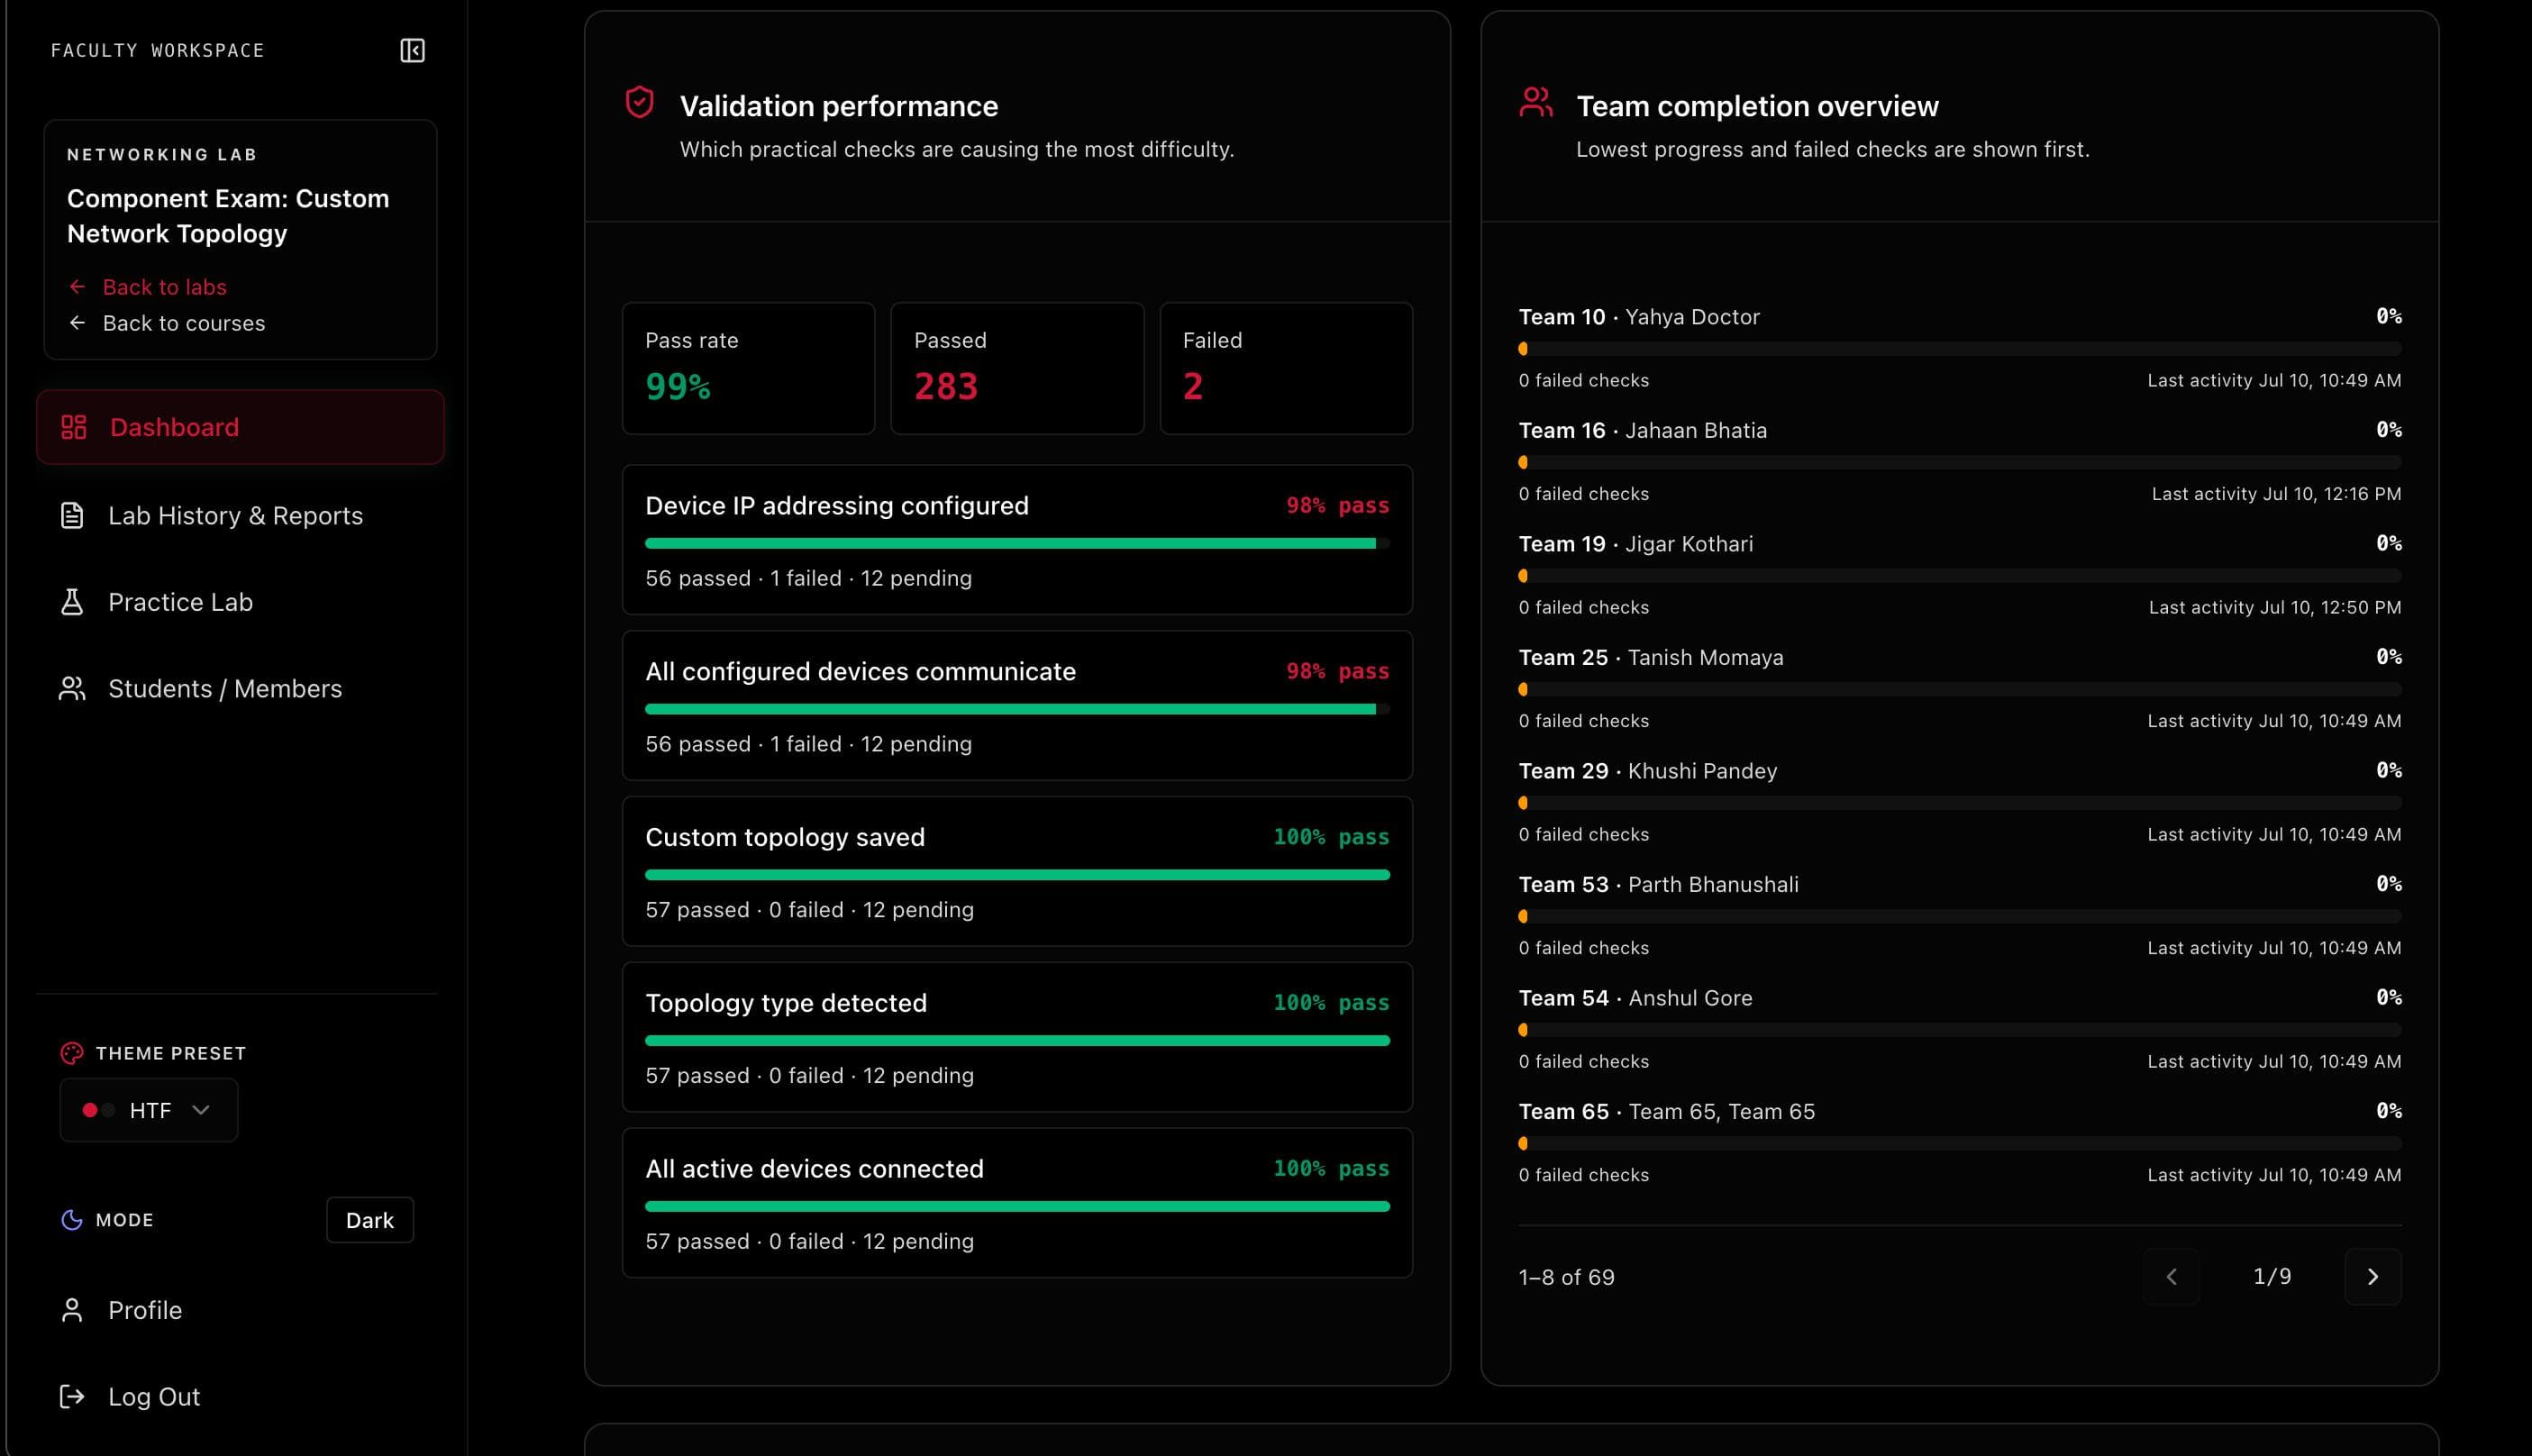Click the arrow icon beside Back to courses
2532x1456 pixels.
(x=77, y=323)
